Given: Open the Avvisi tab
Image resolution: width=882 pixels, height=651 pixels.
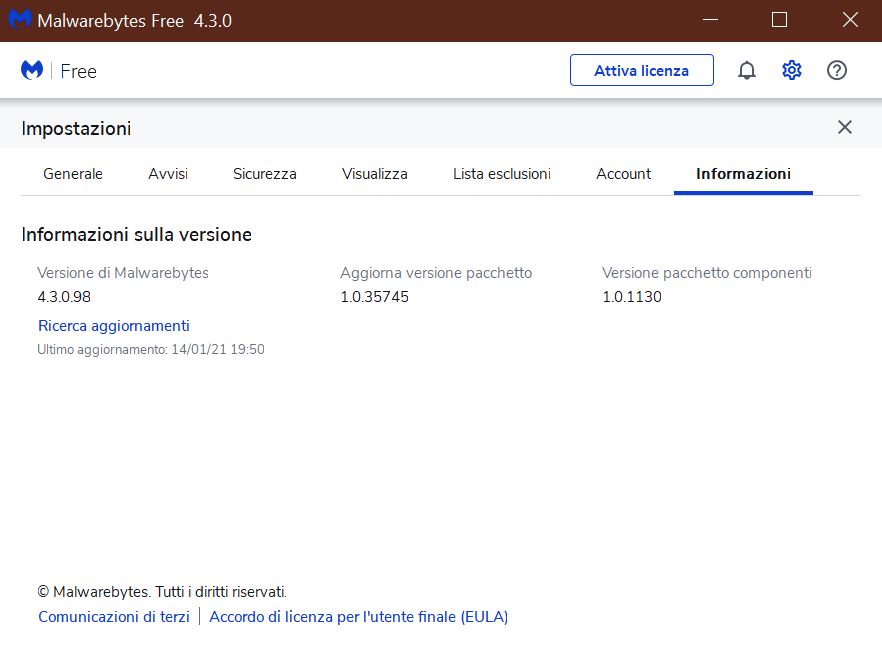Looking at the screenshot, I should coord(168,174).
